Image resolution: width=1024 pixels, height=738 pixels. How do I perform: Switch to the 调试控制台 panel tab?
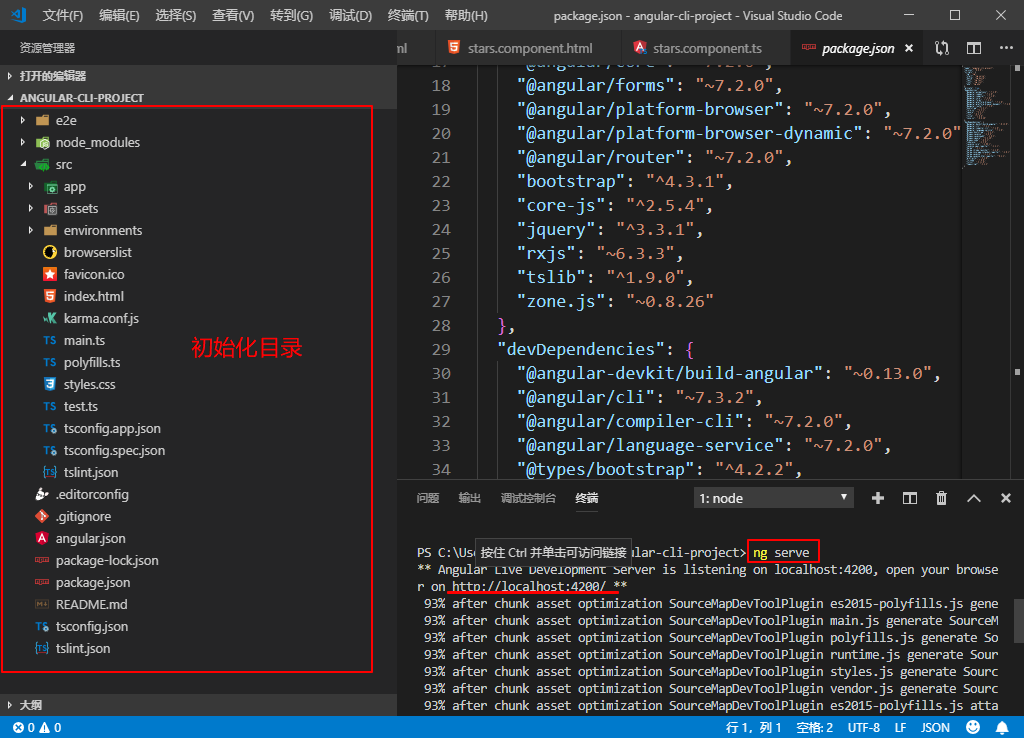[528, 498]
